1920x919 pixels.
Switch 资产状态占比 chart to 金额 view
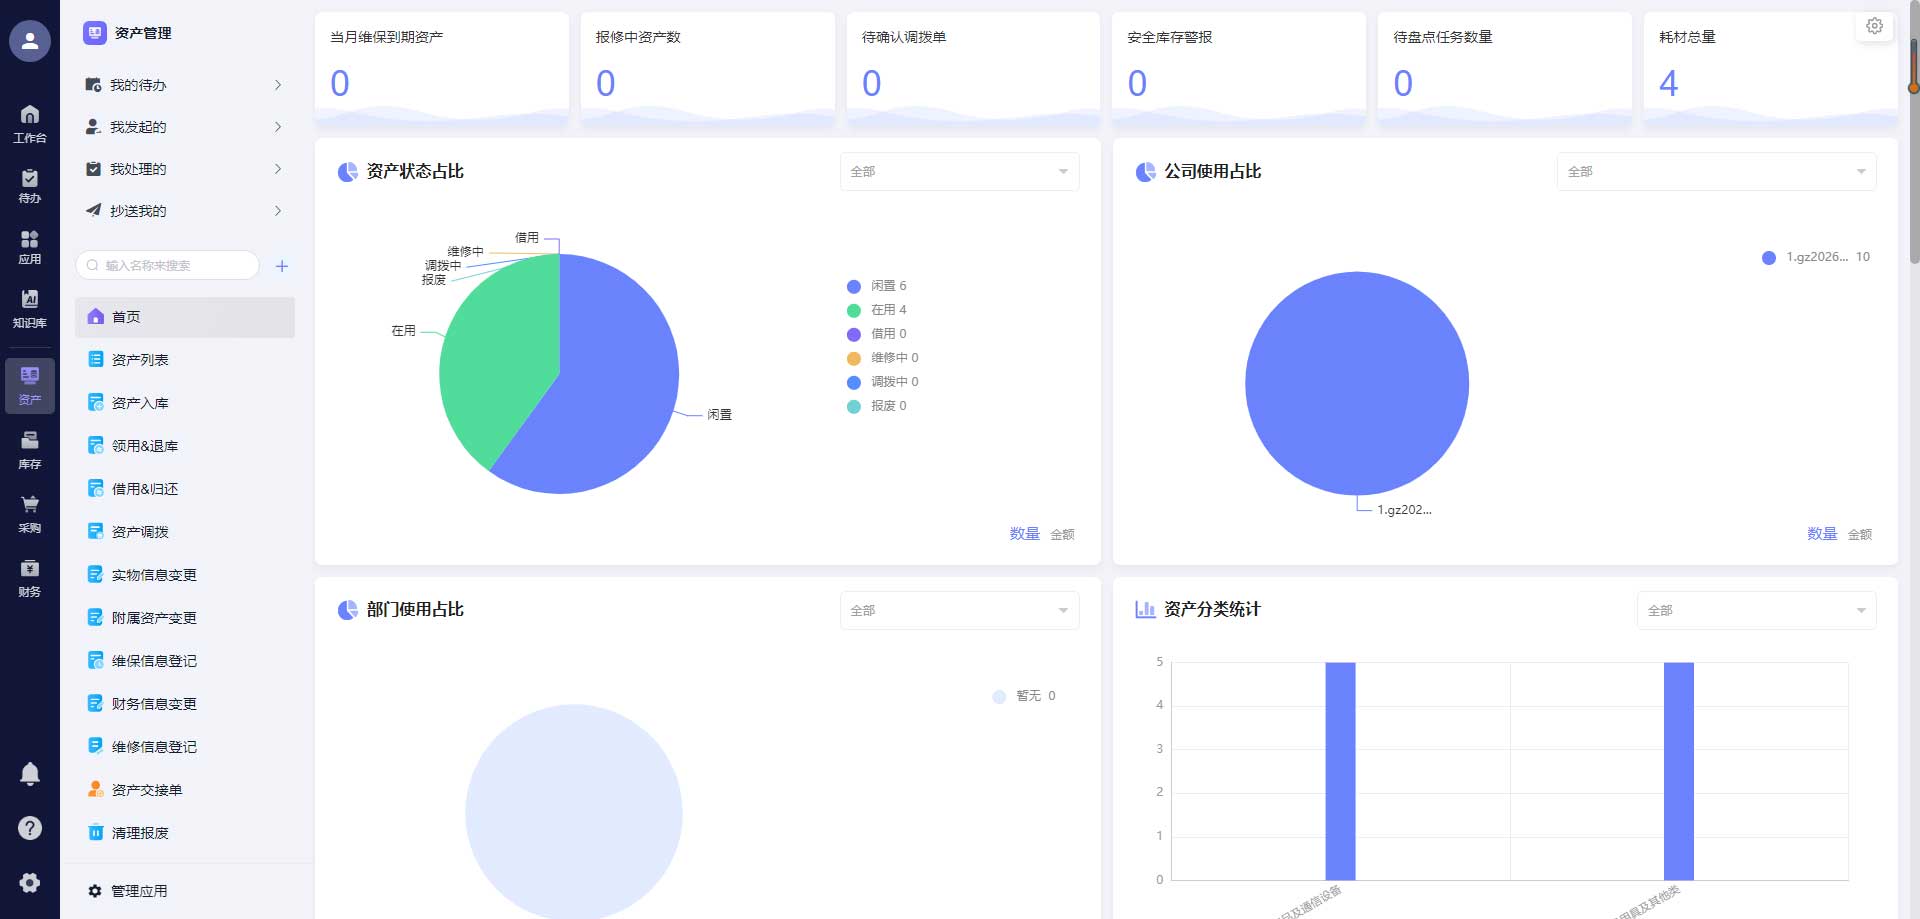1062,535
